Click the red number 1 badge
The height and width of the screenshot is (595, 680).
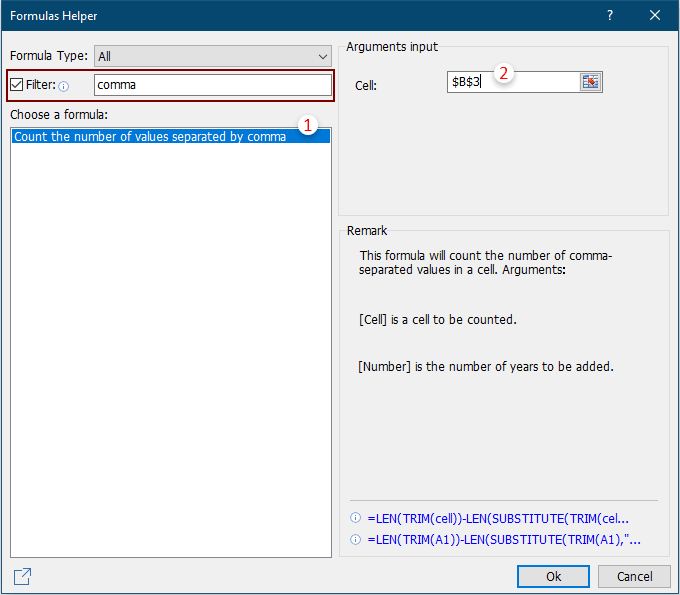309,126
